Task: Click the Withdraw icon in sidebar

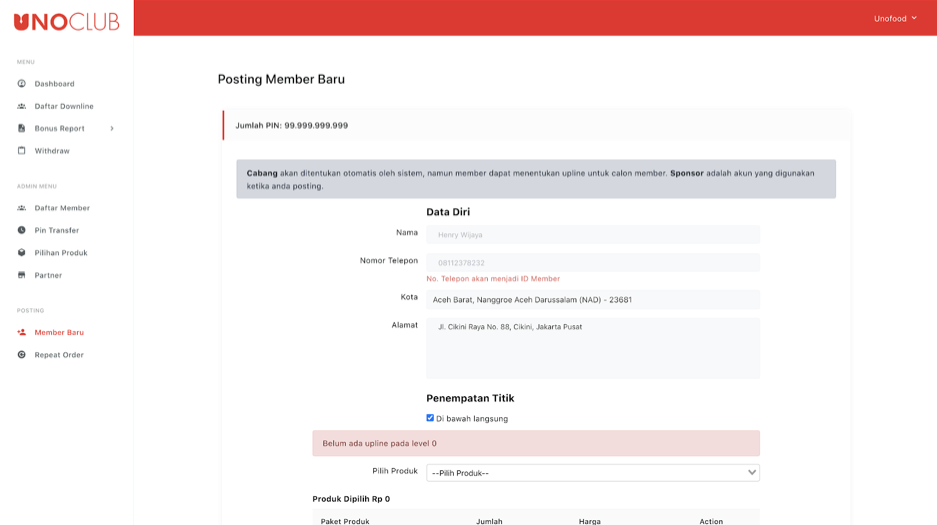Action: pos(22,151)
